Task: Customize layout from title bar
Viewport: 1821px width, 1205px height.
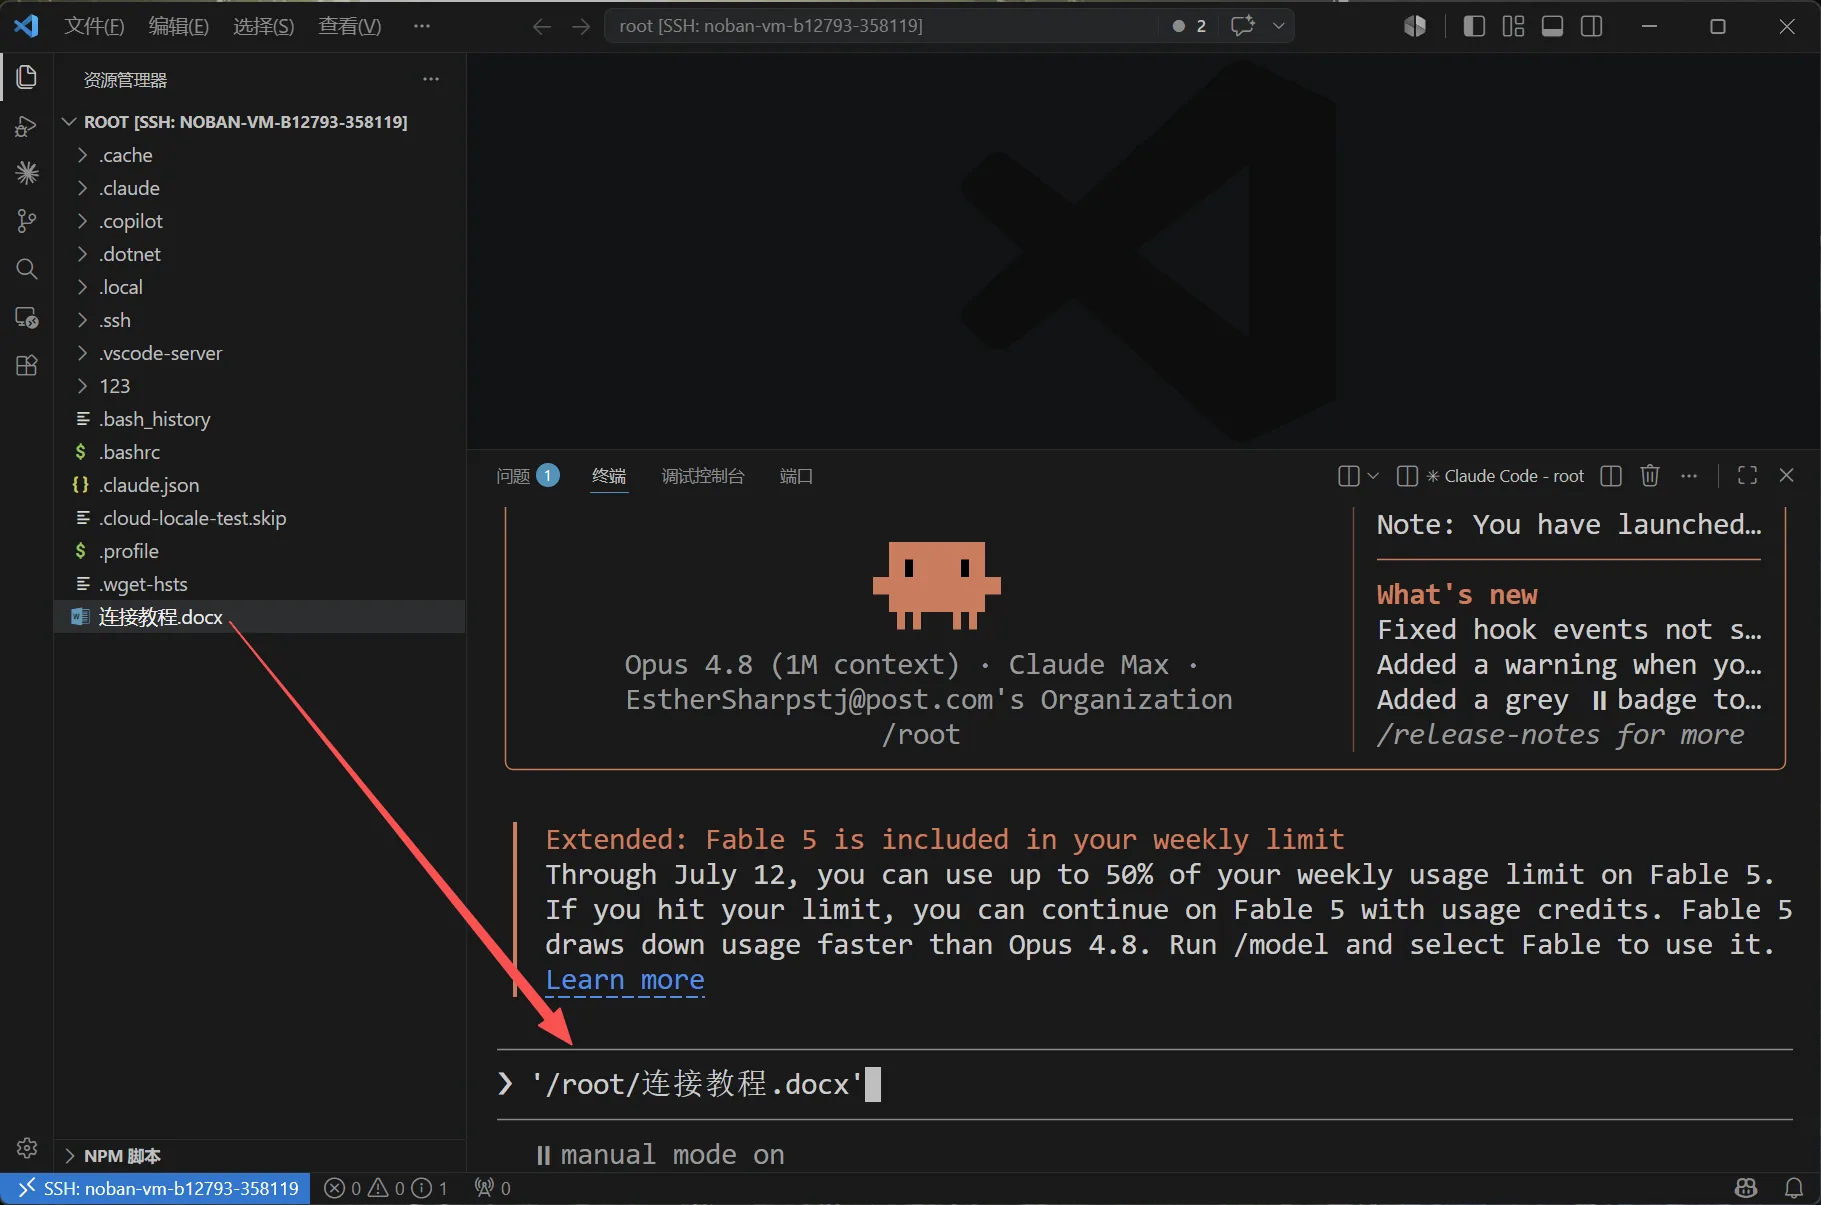Action: pos(1513,26)
